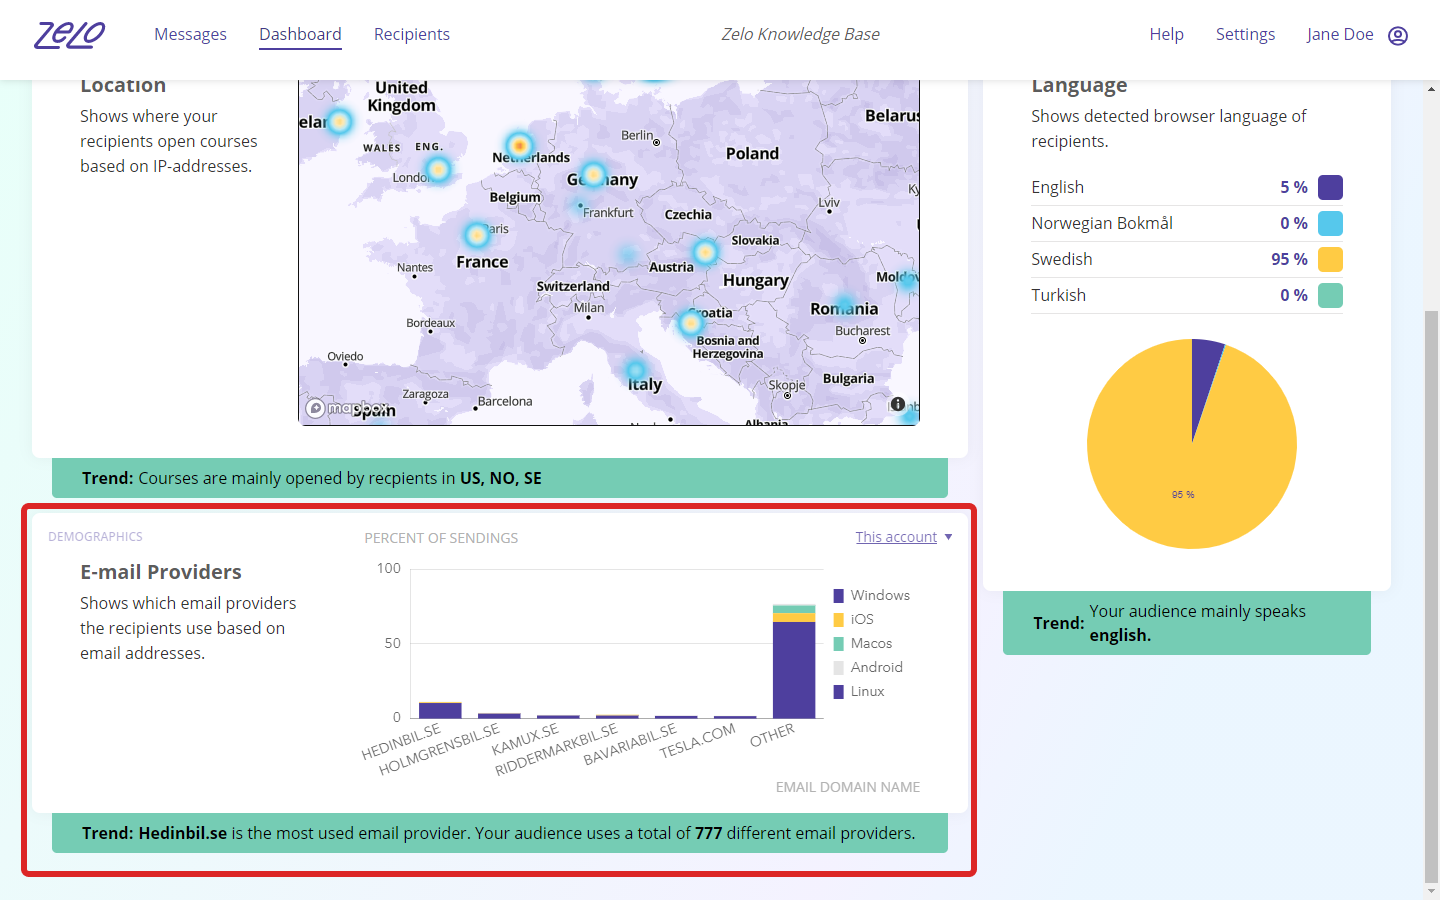The width and height of the screenshot is (1440, 900).
Task: Click the Norwegian Bokmål language label
Action: point(1102,223)
